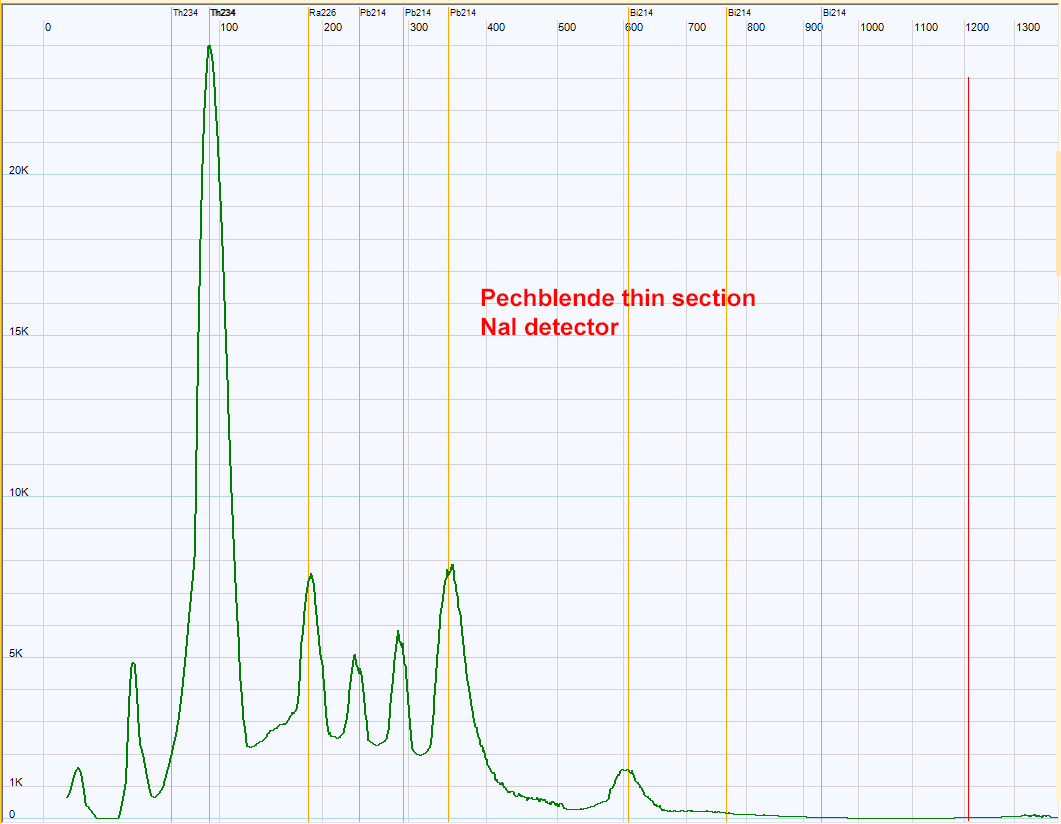1061x824 pixels.
Task: Click the 400 energy axis label
Action: [x=496, y=28]
